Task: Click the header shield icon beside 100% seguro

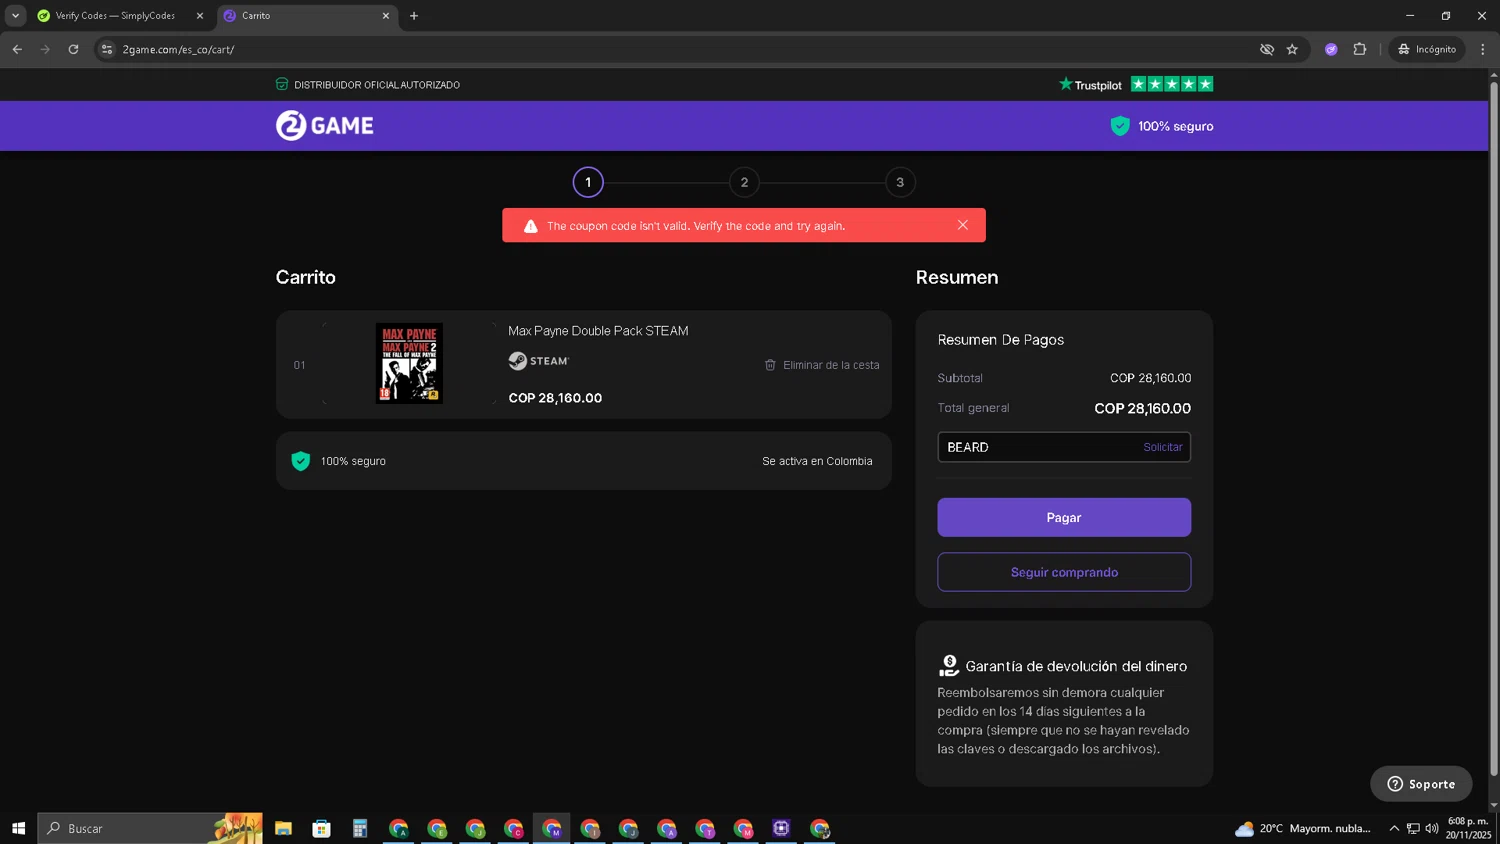Action: click(1120, 126)
